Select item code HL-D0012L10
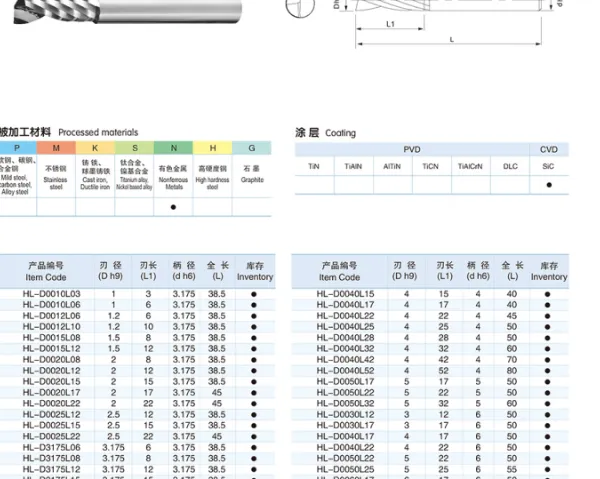Viewport: 600px width, 479px height. [52, 327]
